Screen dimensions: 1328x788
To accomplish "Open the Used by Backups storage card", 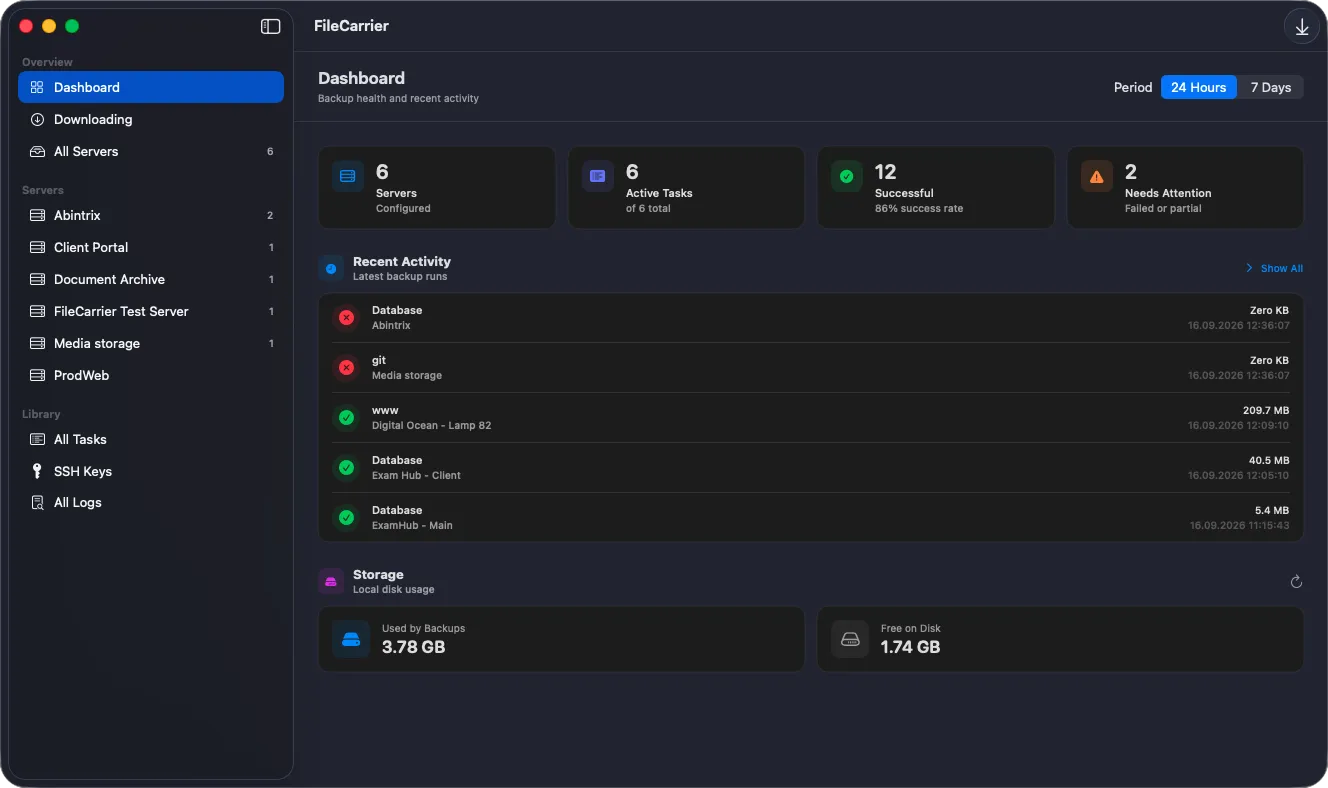I will click(561, 639).
